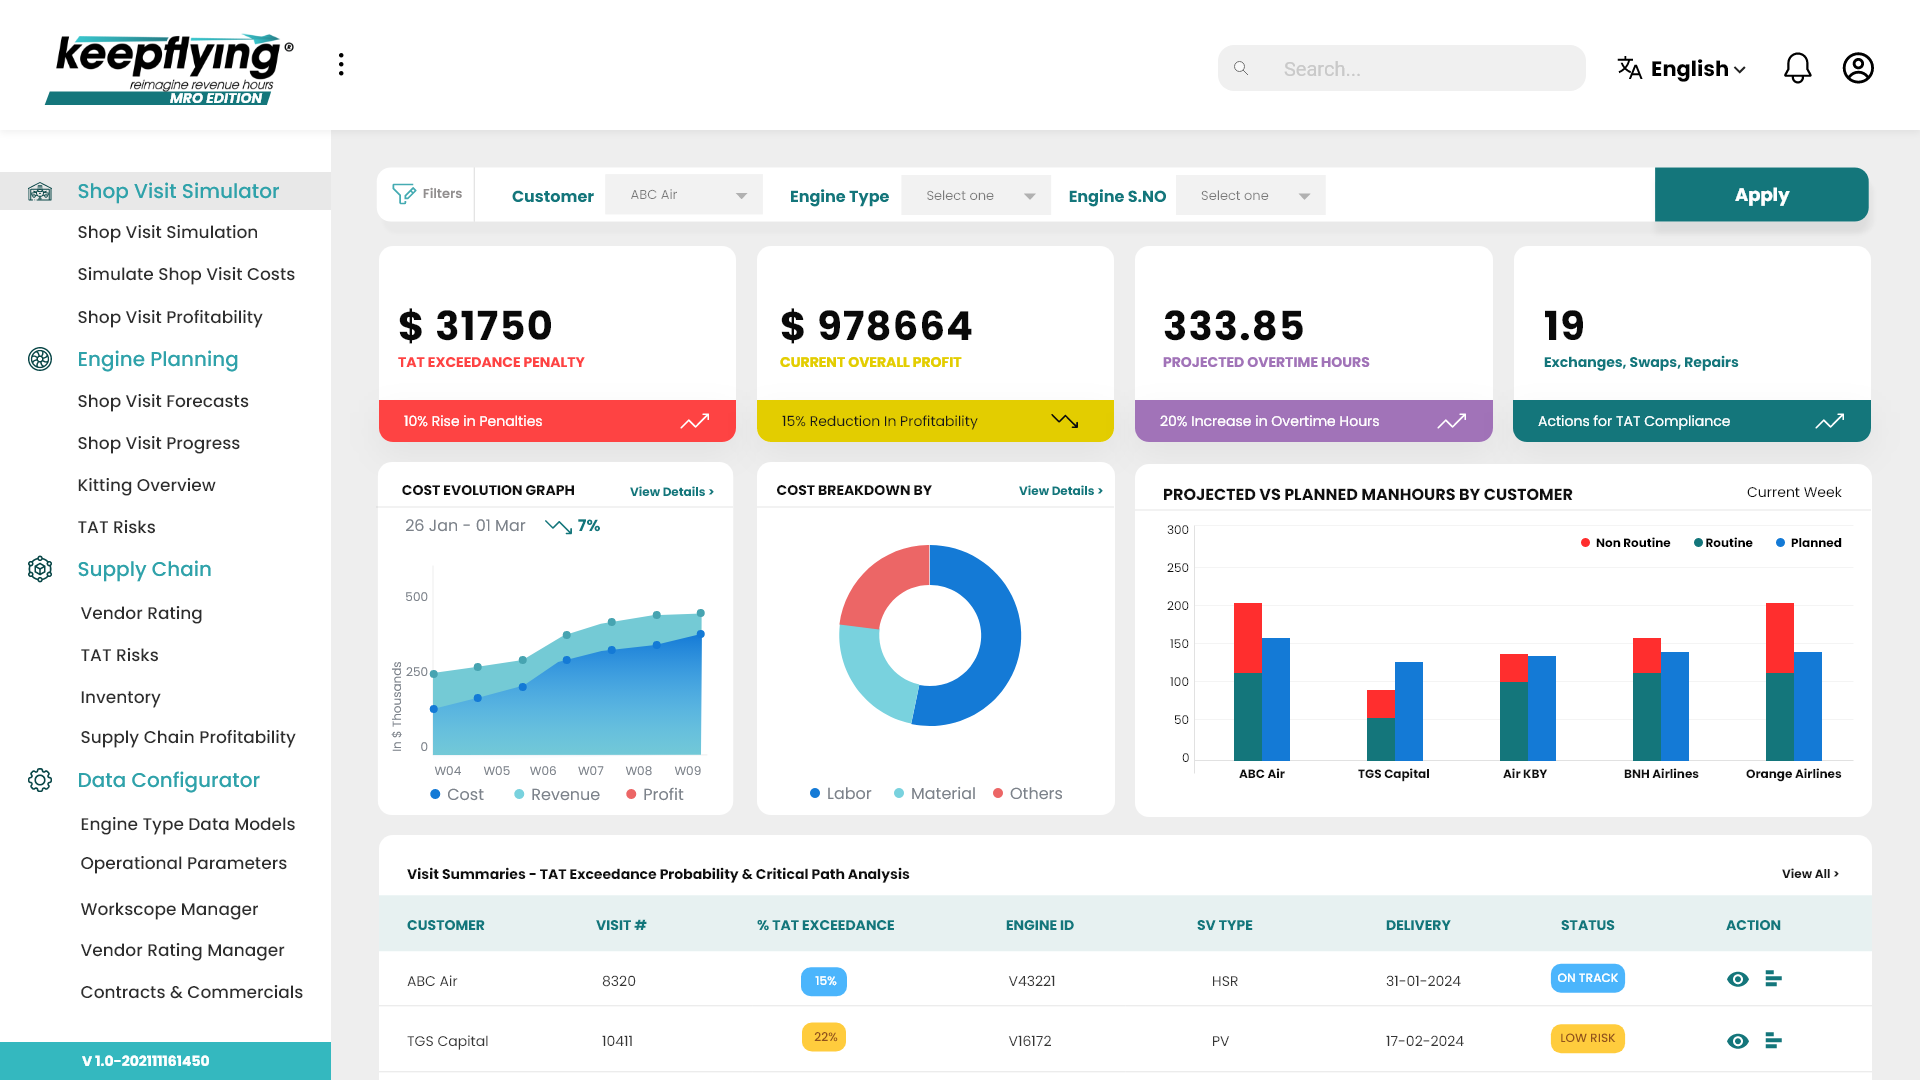The image size is (1920, 1080).
Task: Open the user profile icon
Action: click(1858, 68)
